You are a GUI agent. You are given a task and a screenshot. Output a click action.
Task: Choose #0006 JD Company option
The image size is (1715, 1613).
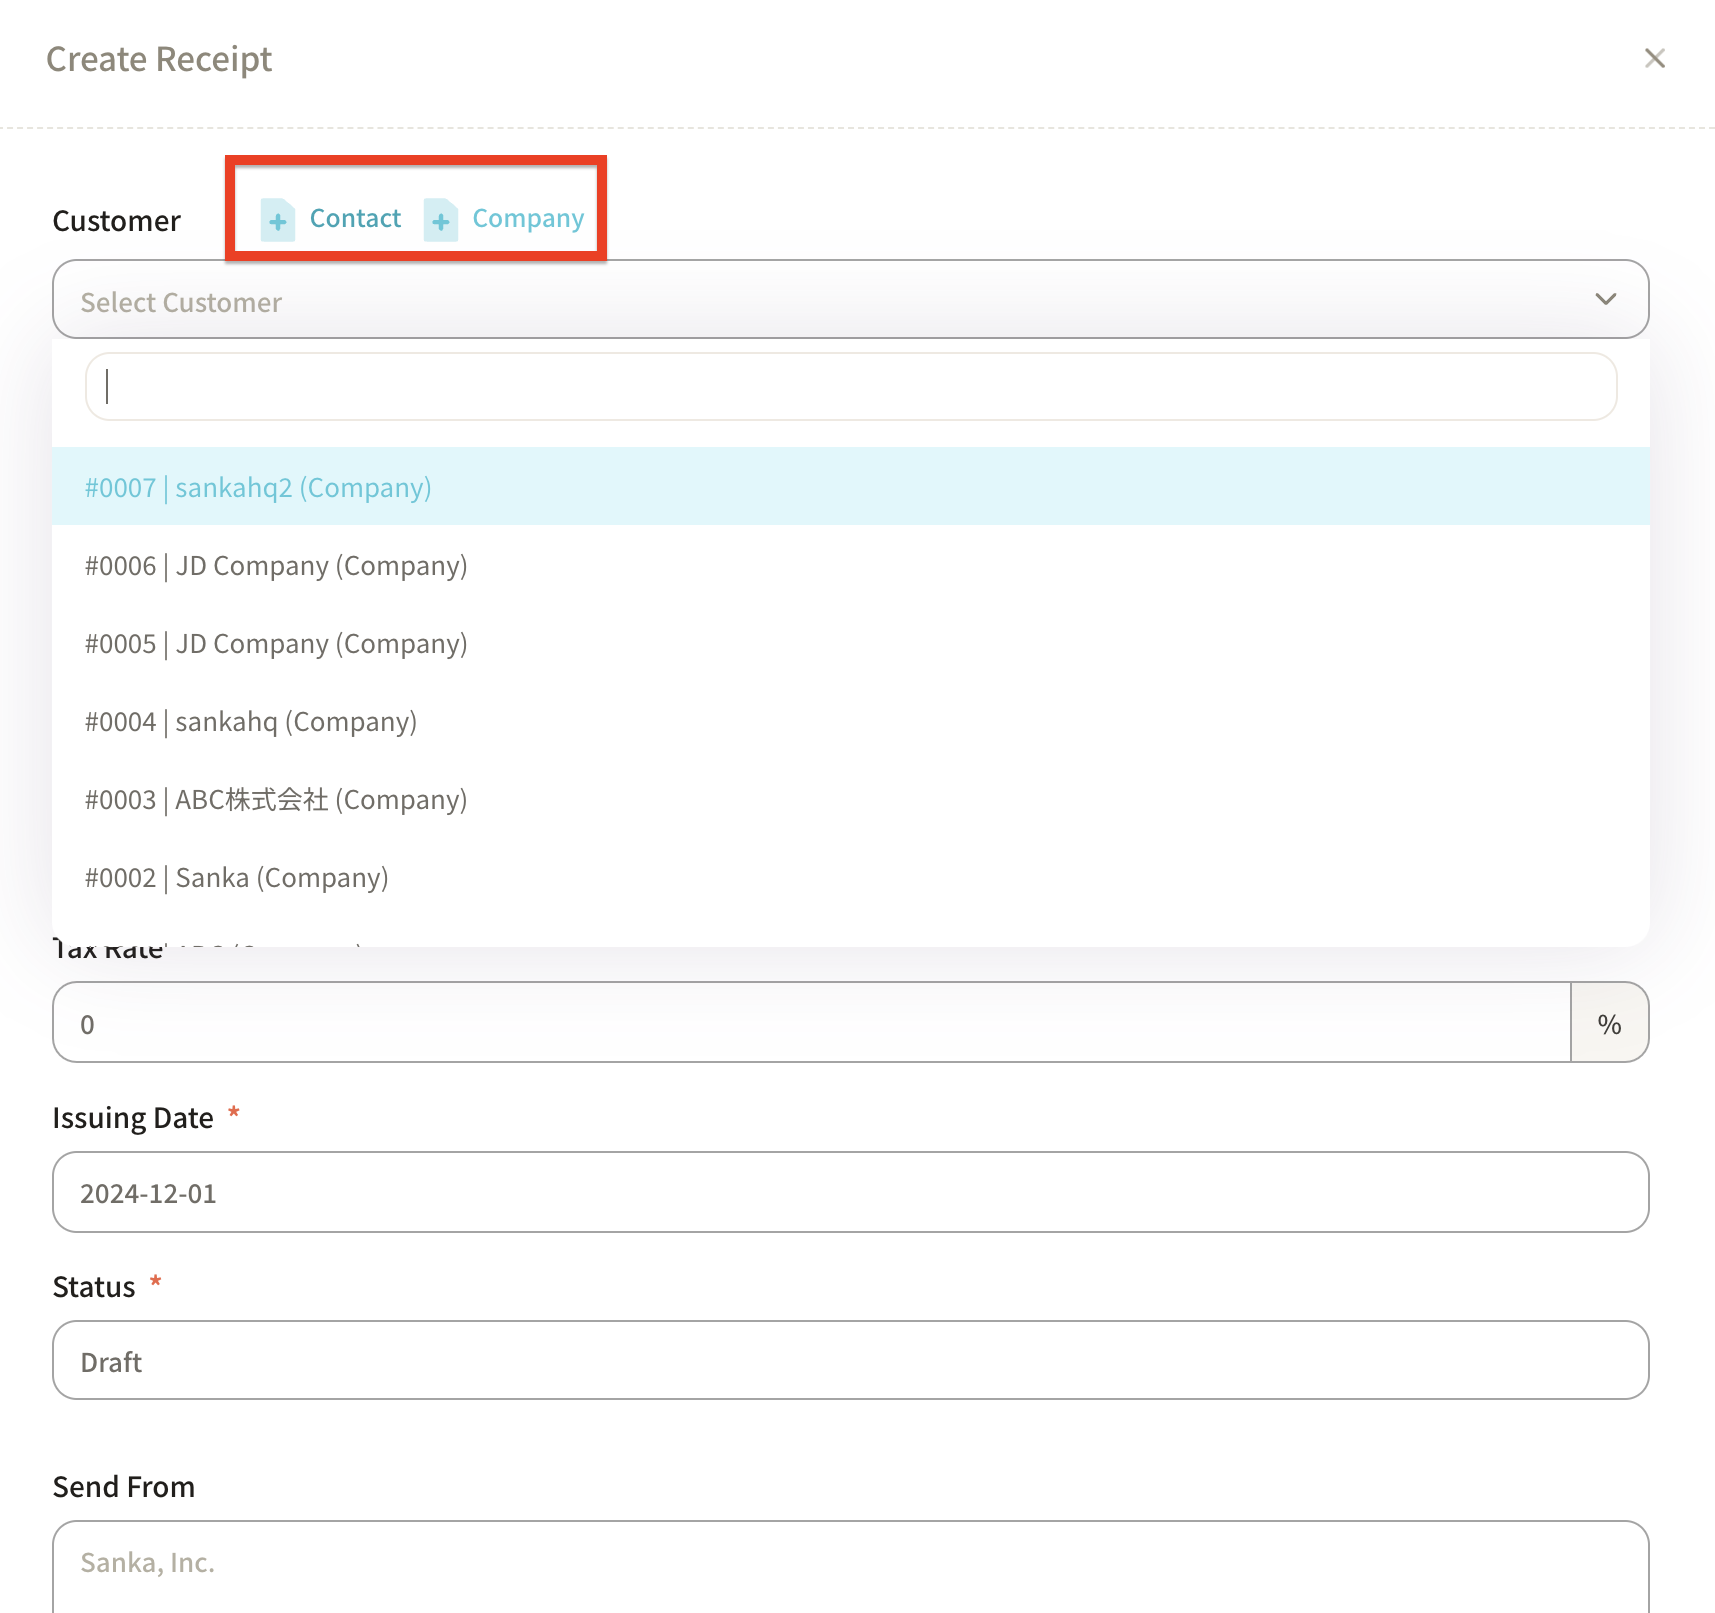[x=276, y=566]
